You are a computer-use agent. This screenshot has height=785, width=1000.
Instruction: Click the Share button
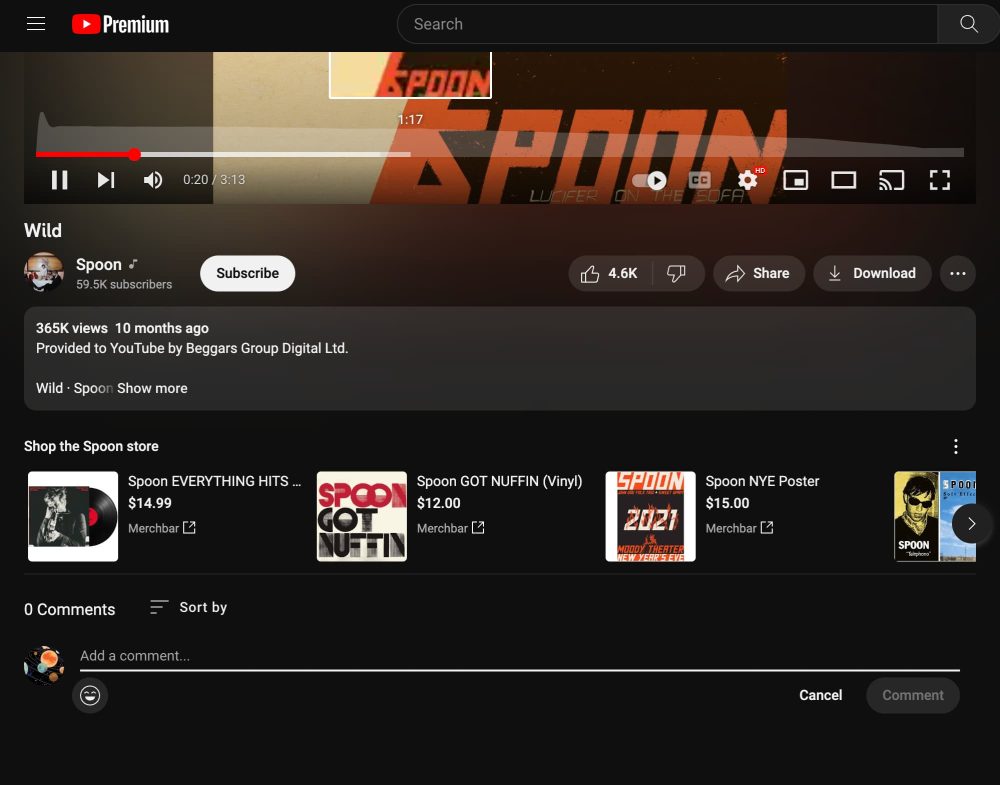click(759, 273)
